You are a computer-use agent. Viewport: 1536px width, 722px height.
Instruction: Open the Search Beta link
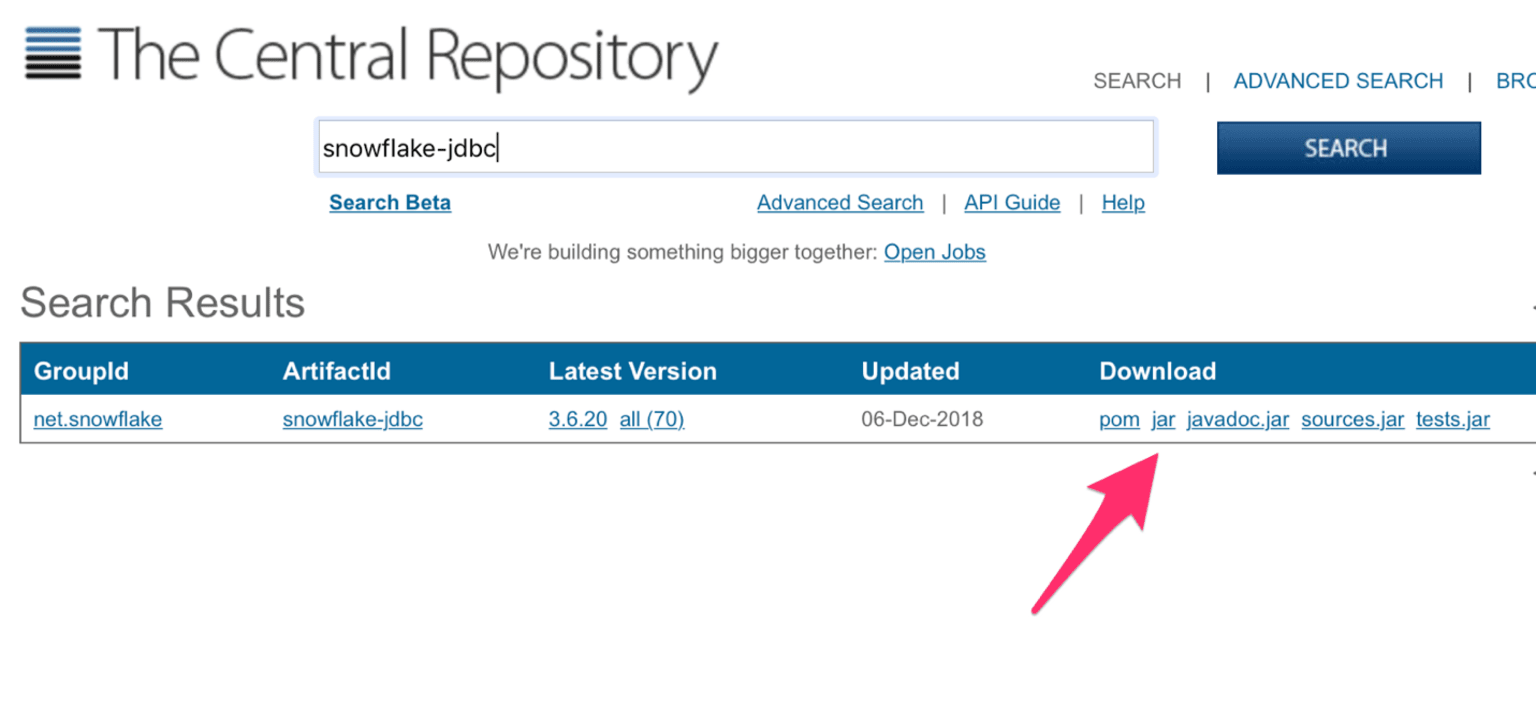click(x=390, y=203)
